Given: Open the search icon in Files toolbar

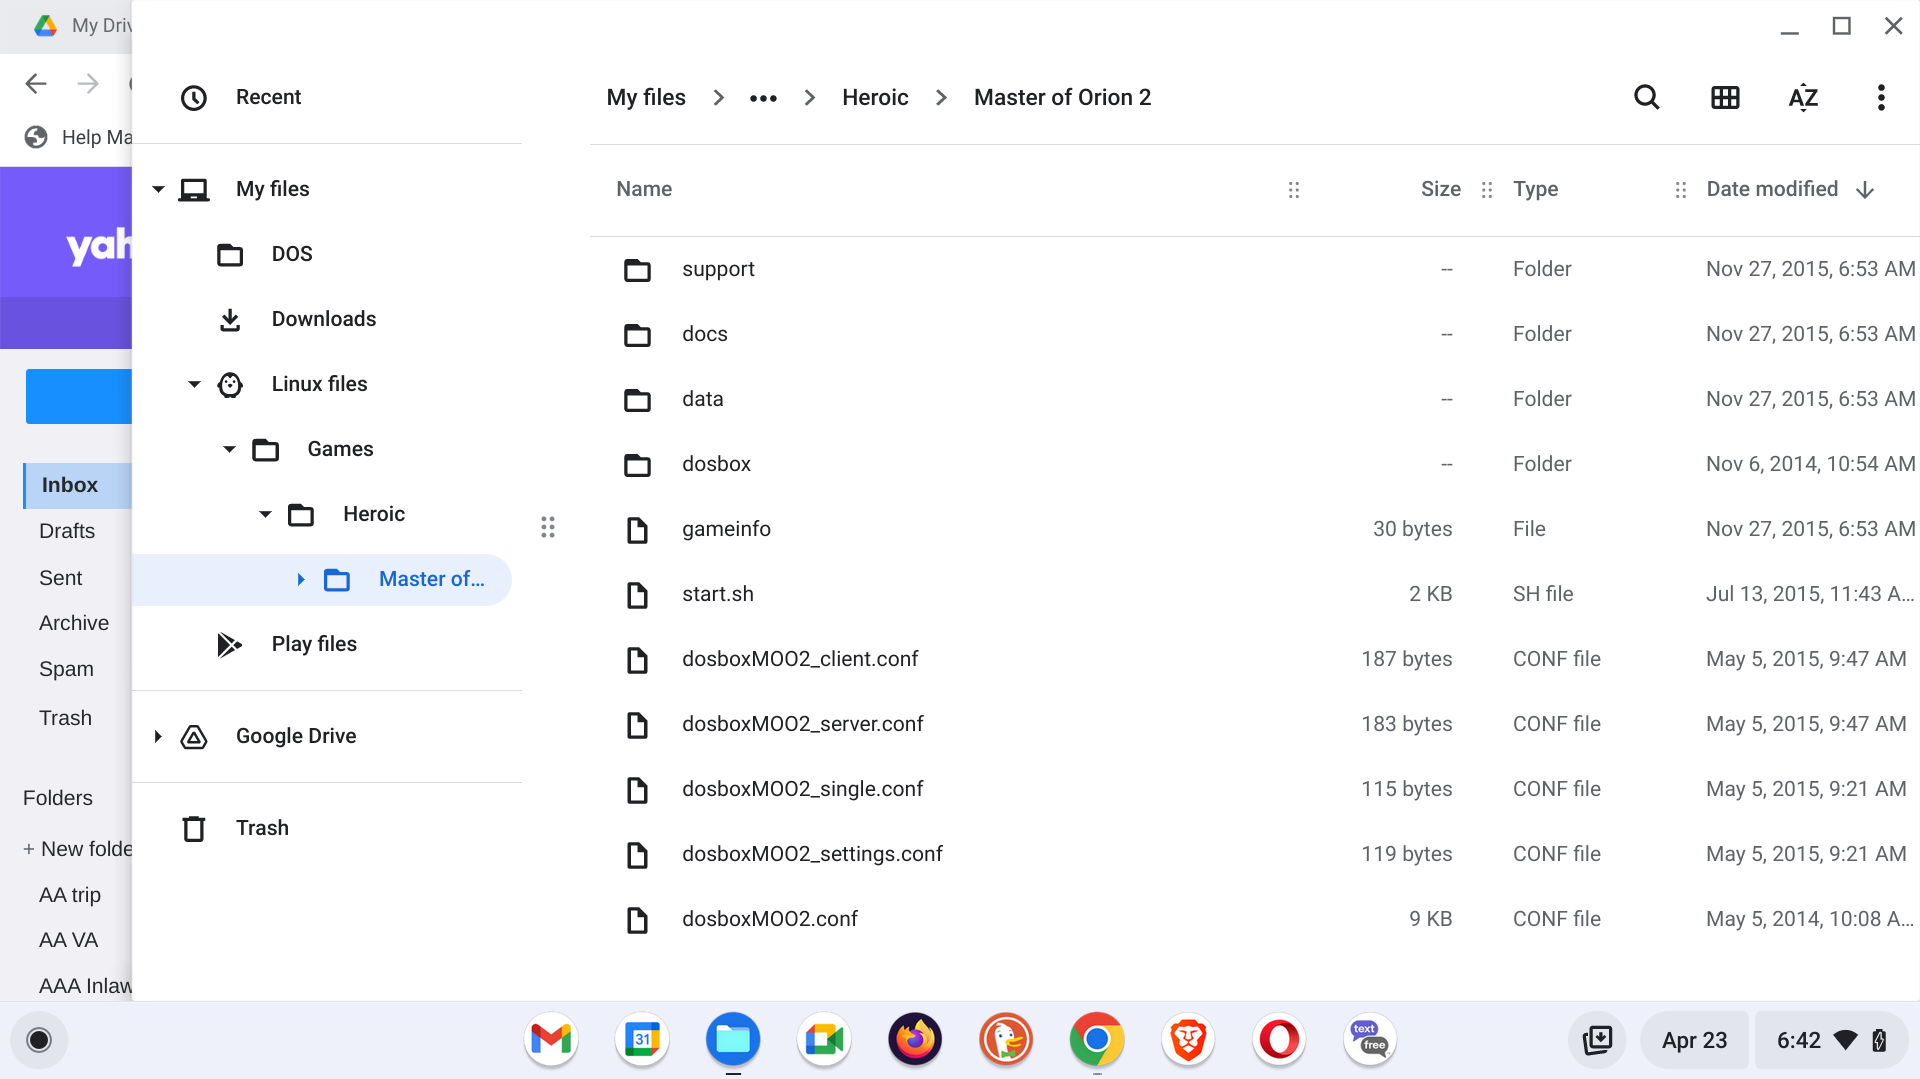Looking at the screenshot, I should 1646,97.
